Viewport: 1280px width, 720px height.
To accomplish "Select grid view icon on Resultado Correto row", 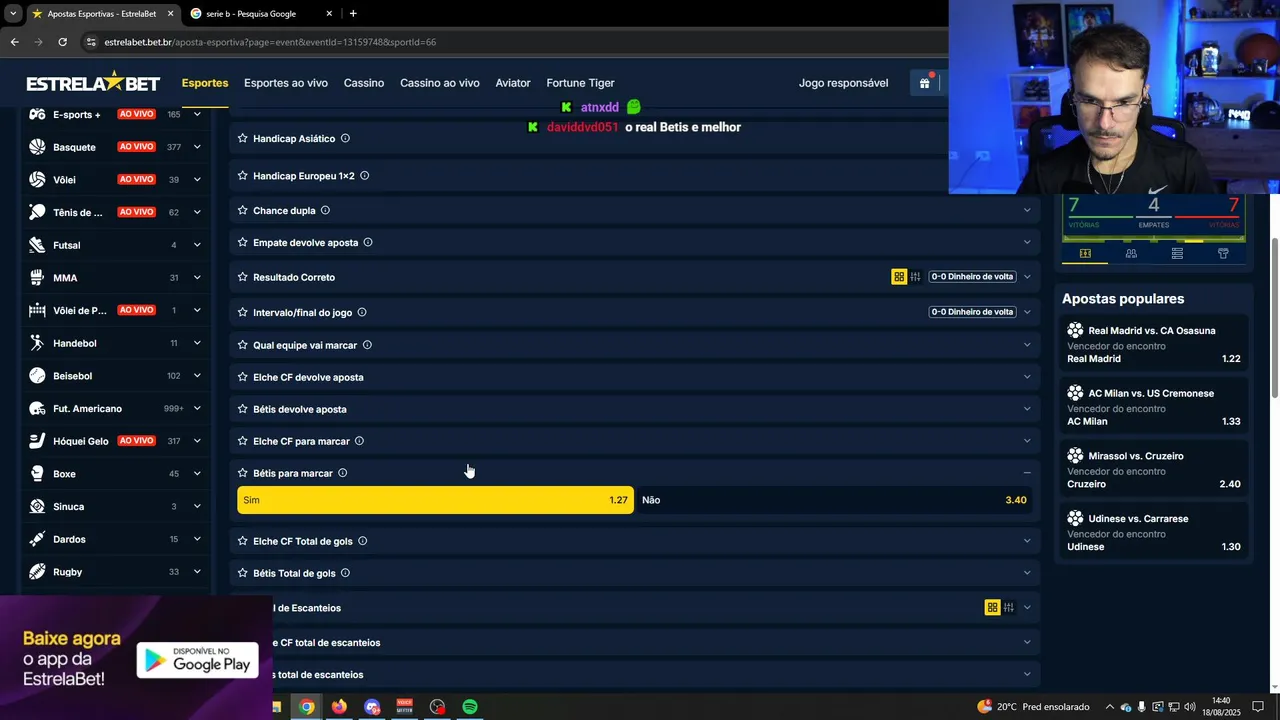I will click(899, 277).
